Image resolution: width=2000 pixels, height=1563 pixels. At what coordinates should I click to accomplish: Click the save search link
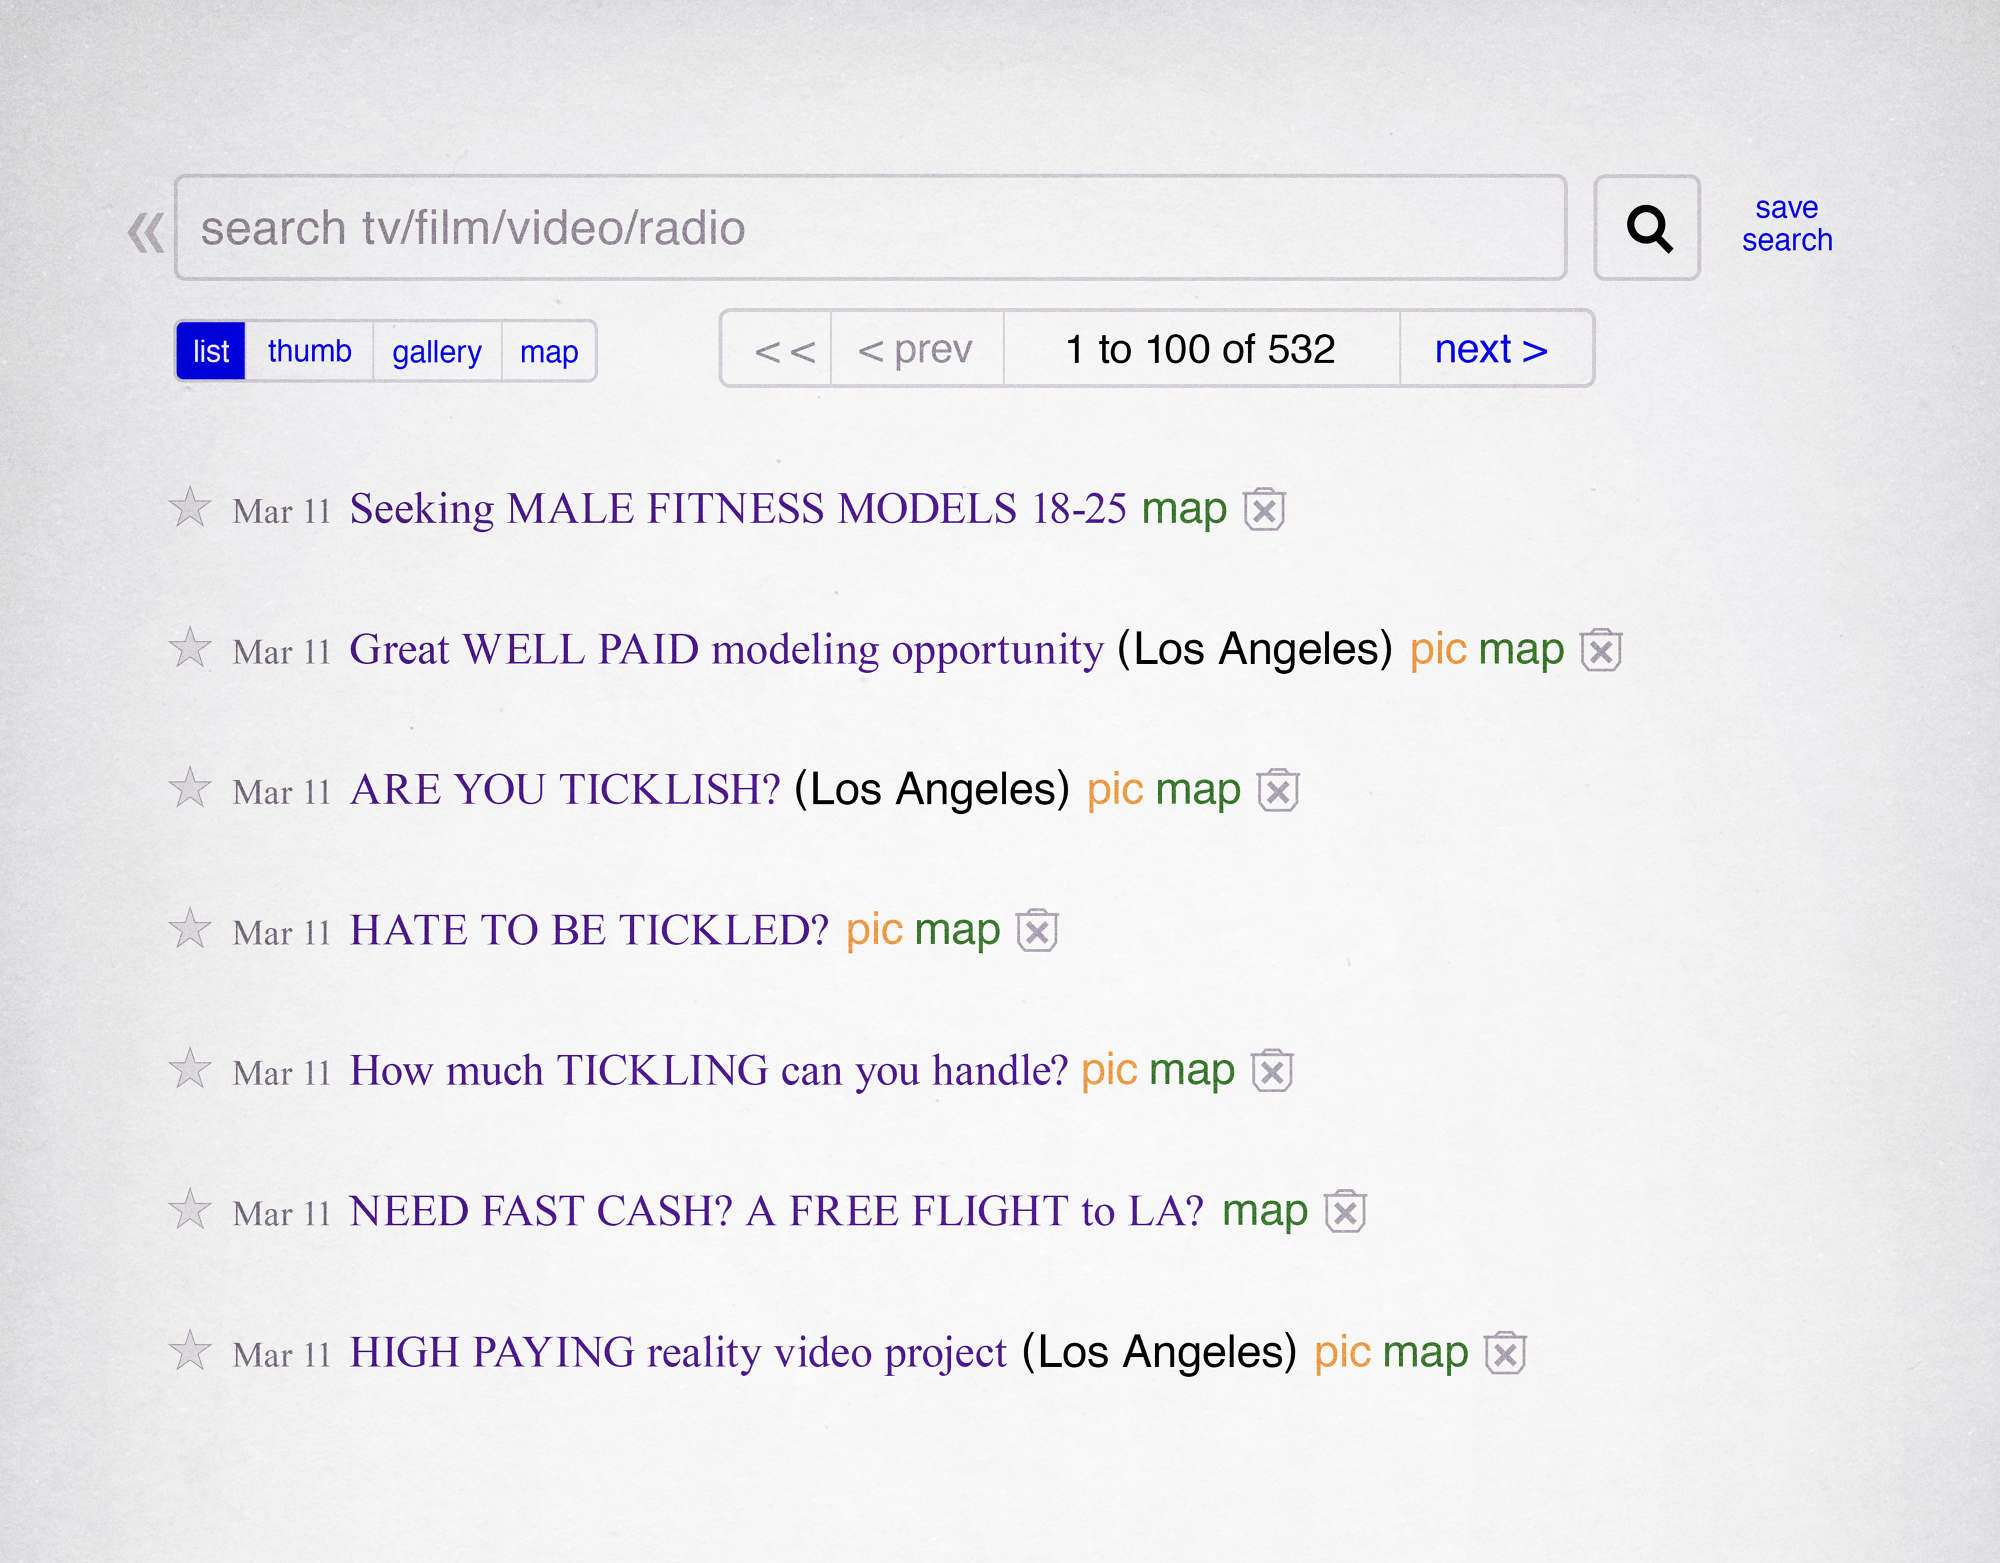pyautogui.click(x=1786, y=224)
